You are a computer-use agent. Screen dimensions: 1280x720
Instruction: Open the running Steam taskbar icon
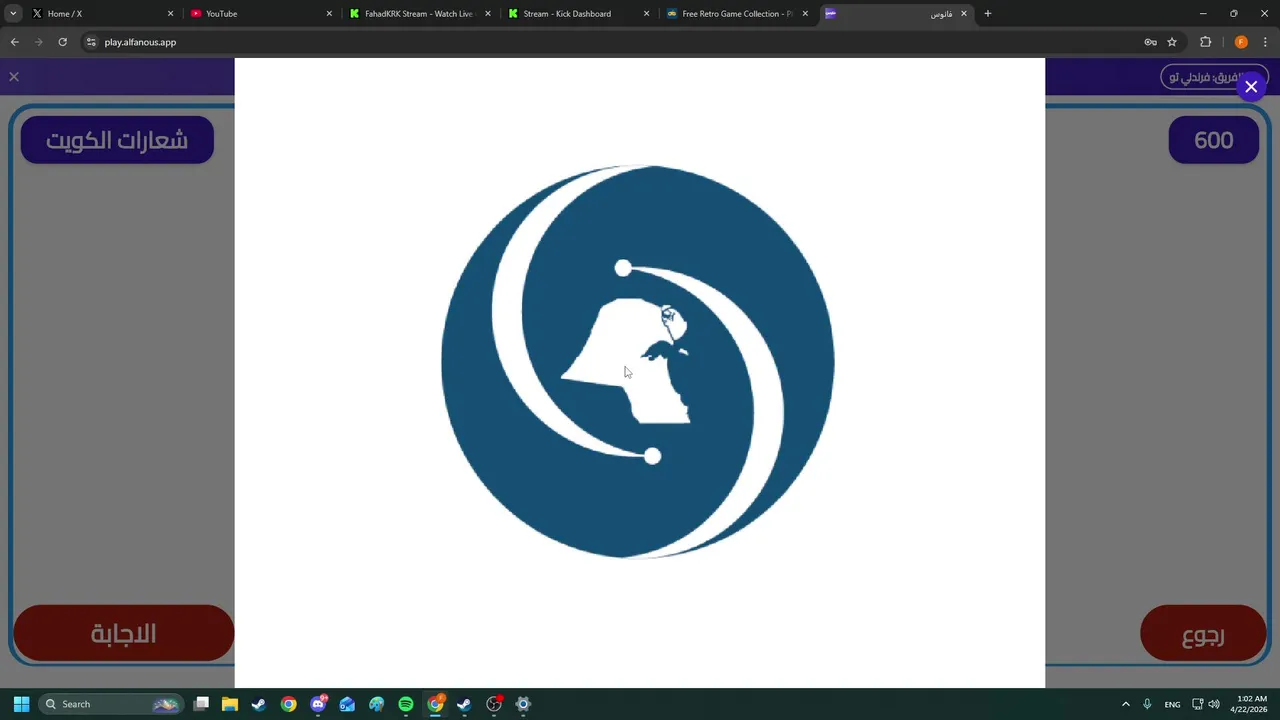(x=464, y=704)
